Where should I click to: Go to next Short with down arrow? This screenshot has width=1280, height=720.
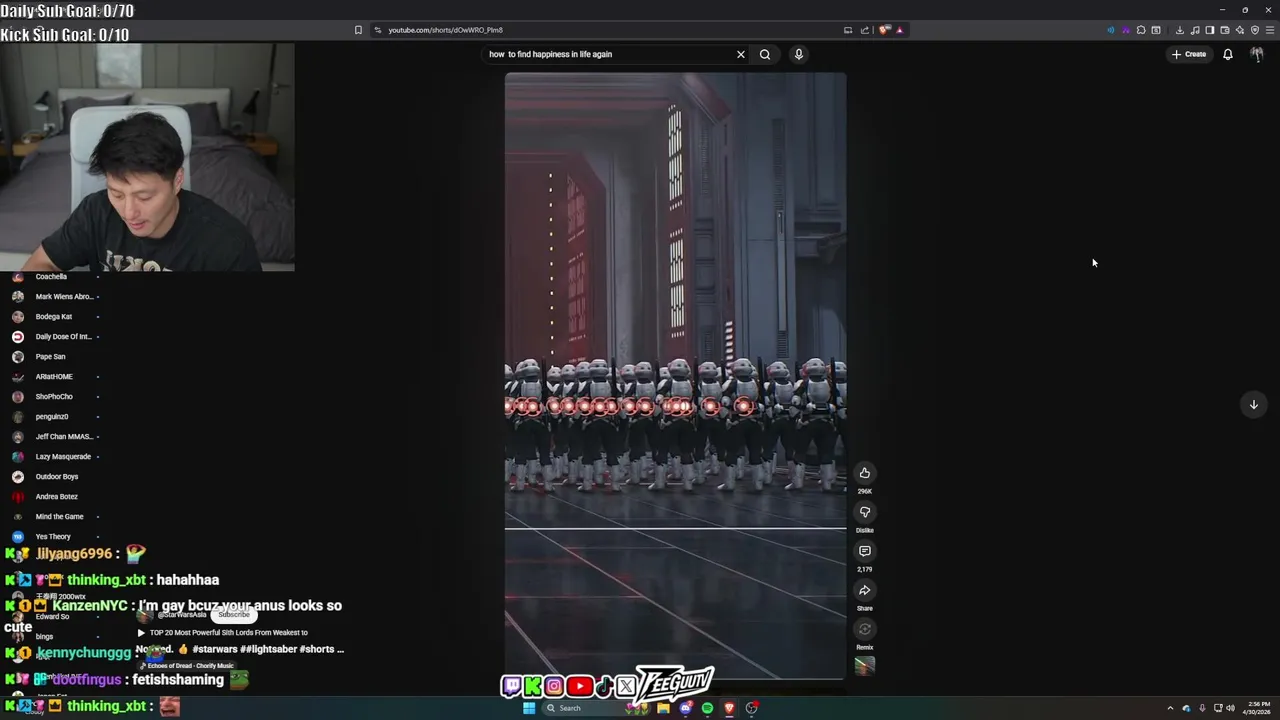[1254, 404]
